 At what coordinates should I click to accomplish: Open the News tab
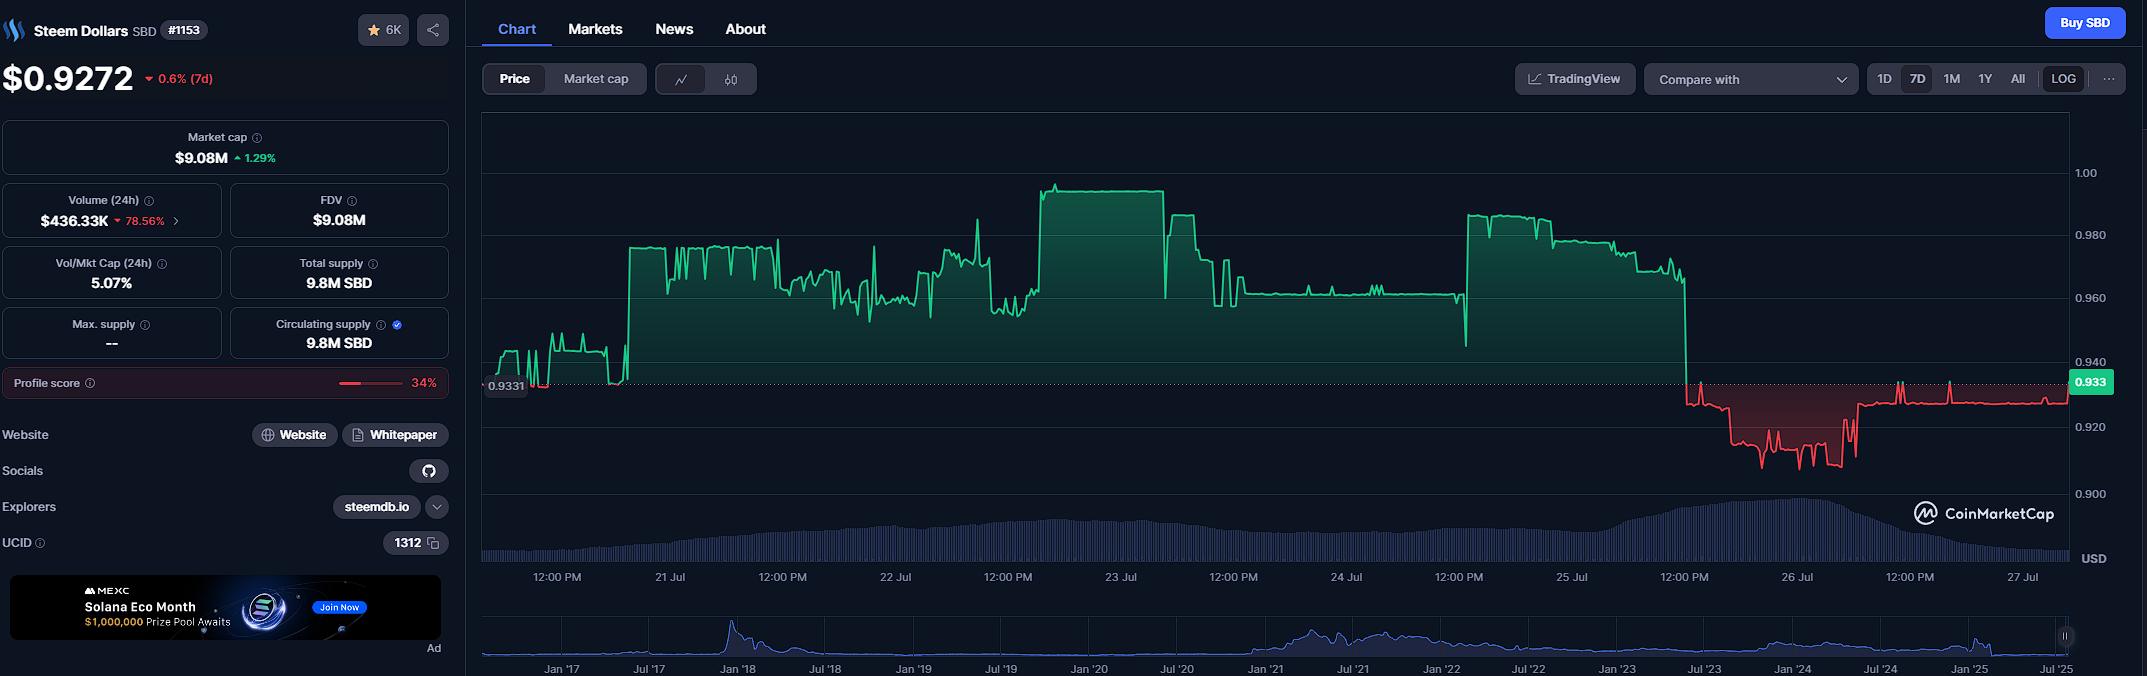(x=674, y=29)
